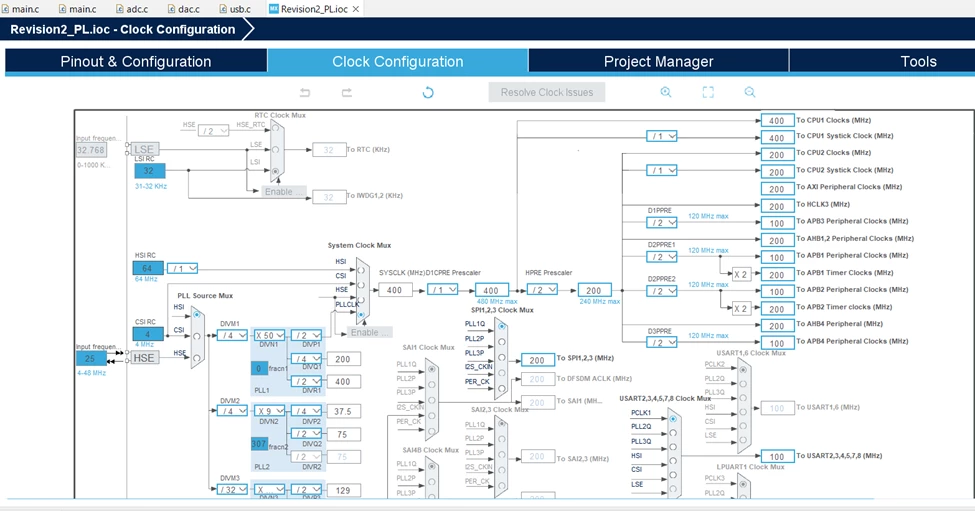975x511 pixels.
Task: Close the Revision2_PL.ioc editor tab
Action: pyautogui.click(x=356, y=9)
